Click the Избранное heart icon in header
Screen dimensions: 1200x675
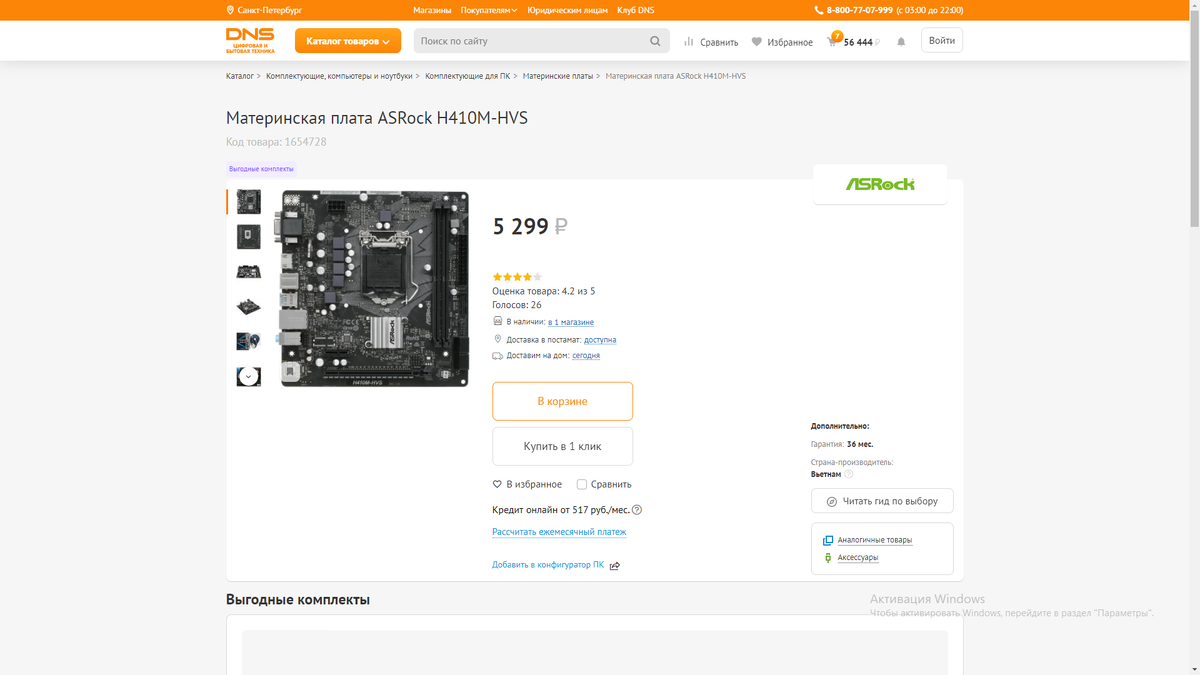pos(757,42)
